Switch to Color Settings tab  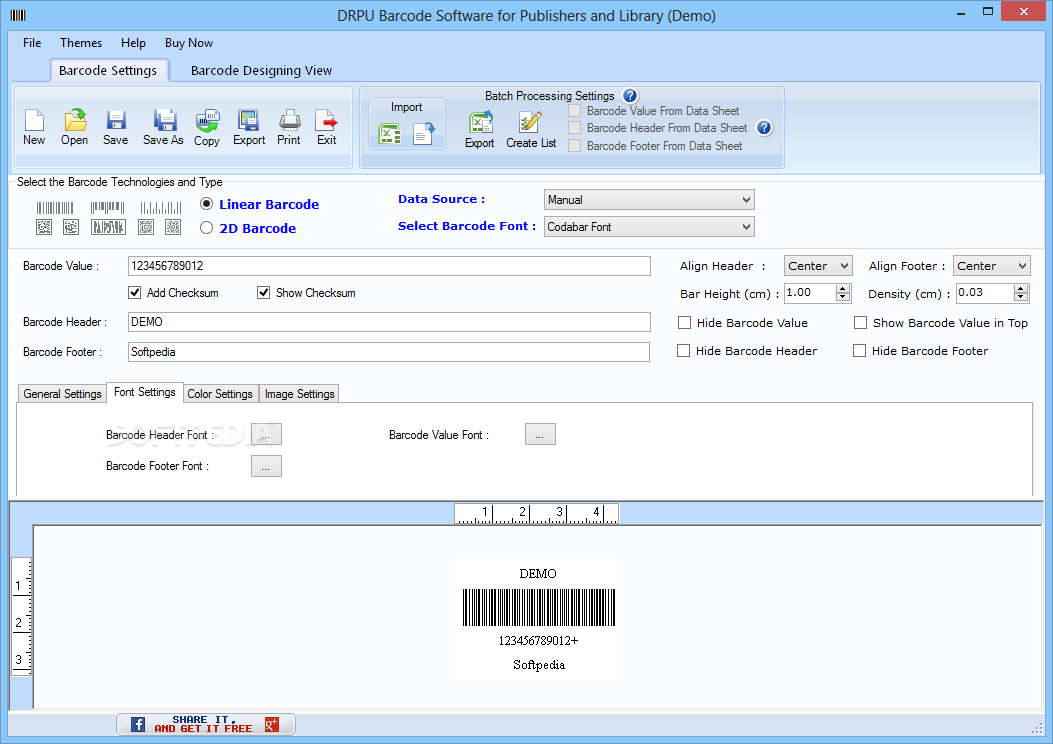220,393
